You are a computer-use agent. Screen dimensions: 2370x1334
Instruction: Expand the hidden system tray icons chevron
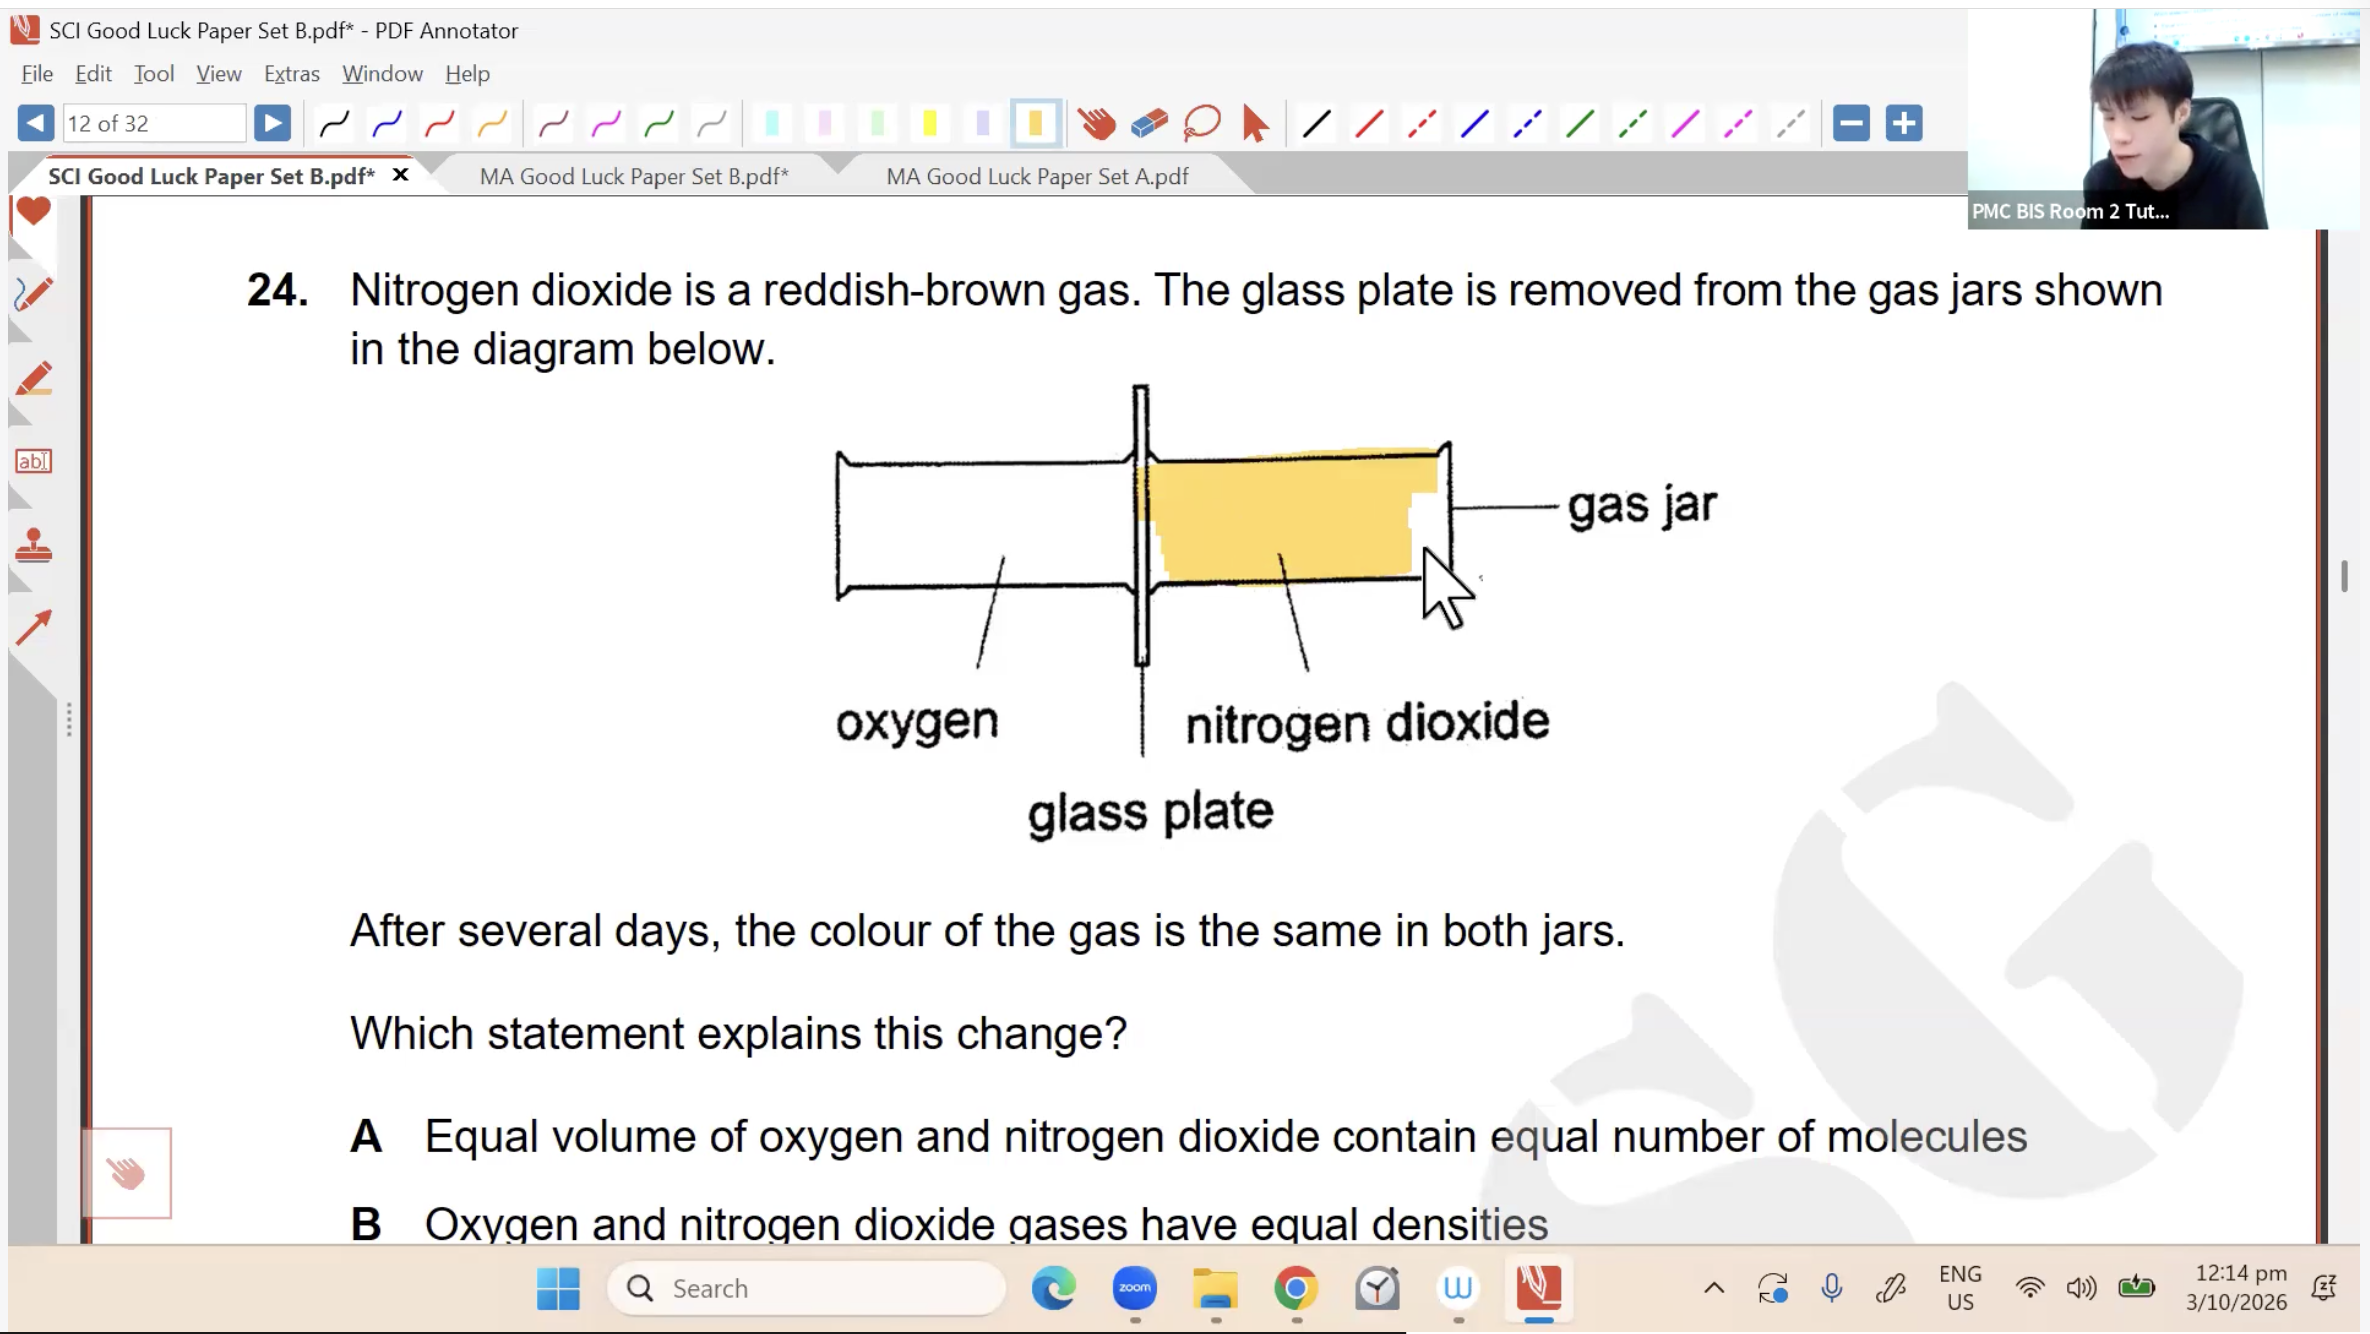pos(1714,1288)
